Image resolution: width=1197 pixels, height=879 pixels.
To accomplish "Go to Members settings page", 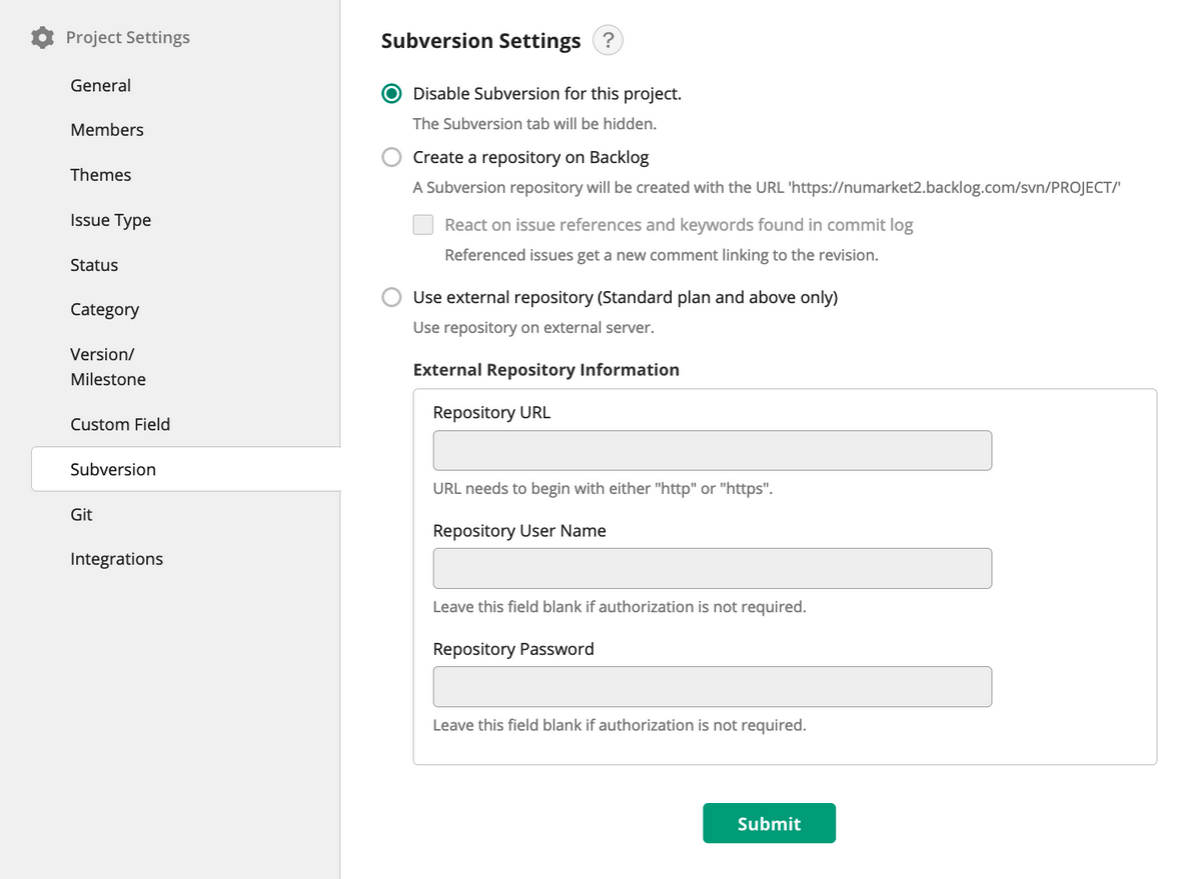I will click(x=107, y=130).
